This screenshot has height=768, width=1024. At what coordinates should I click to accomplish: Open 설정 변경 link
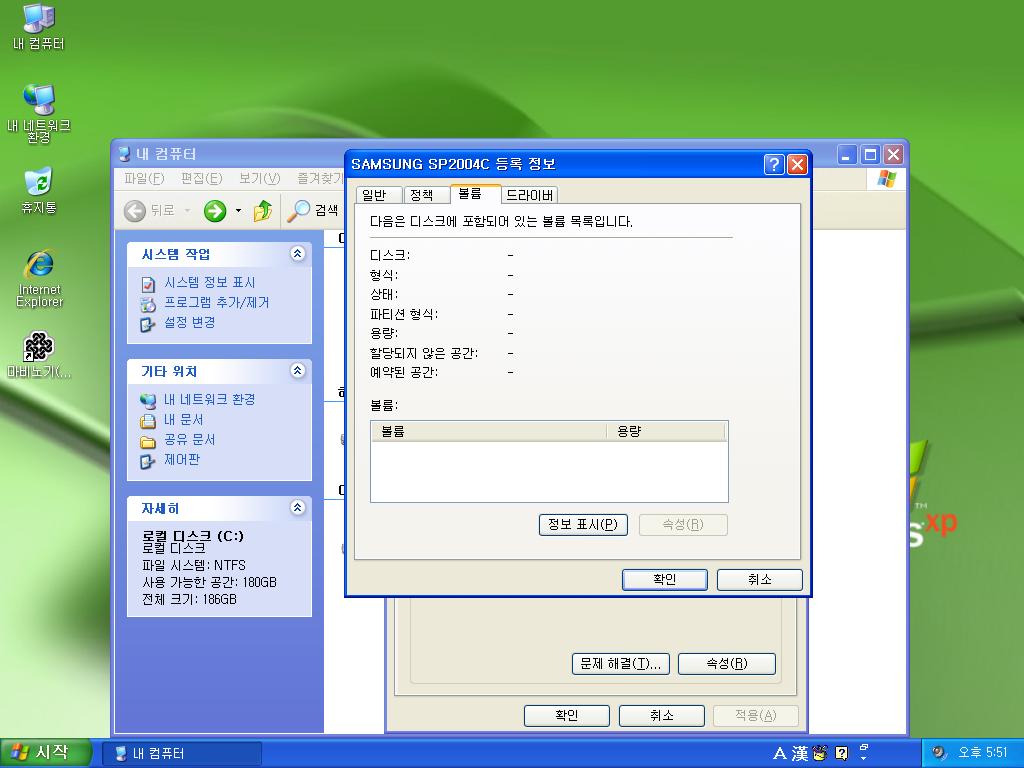(189, 322)
